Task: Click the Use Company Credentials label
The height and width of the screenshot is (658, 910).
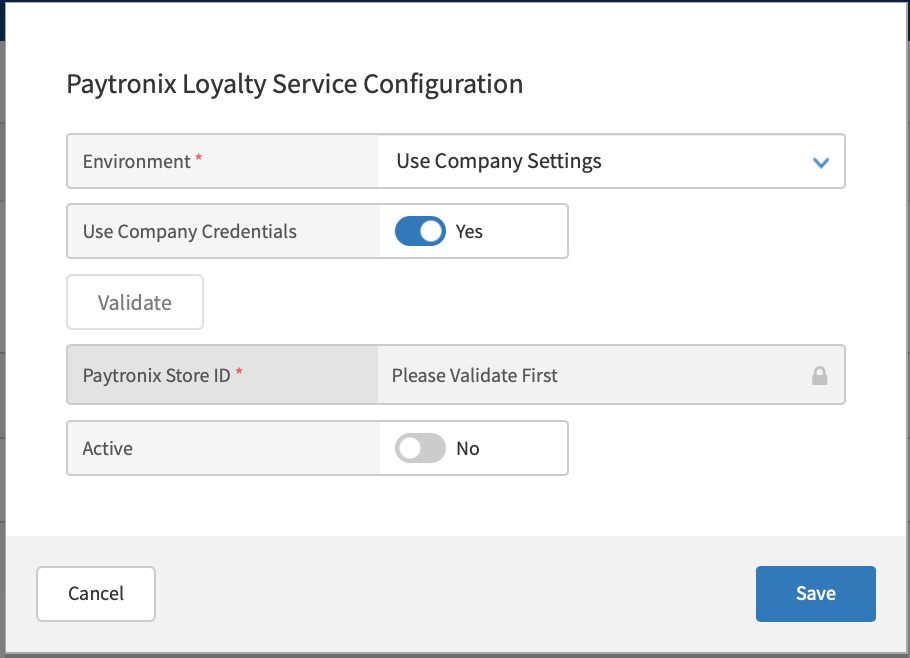Action: [189, 231]
